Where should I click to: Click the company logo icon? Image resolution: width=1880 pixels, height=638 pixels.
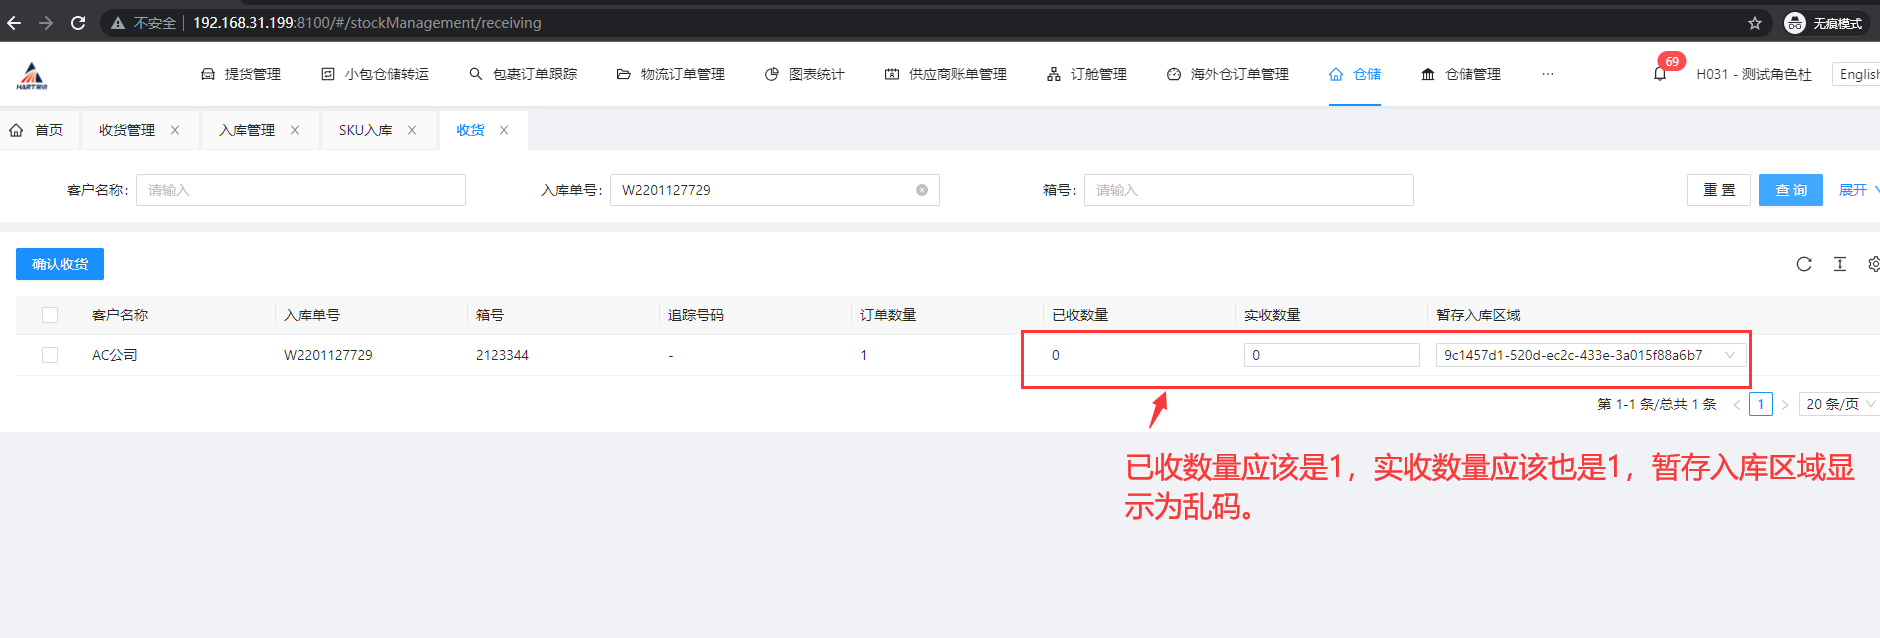point(32,75)
